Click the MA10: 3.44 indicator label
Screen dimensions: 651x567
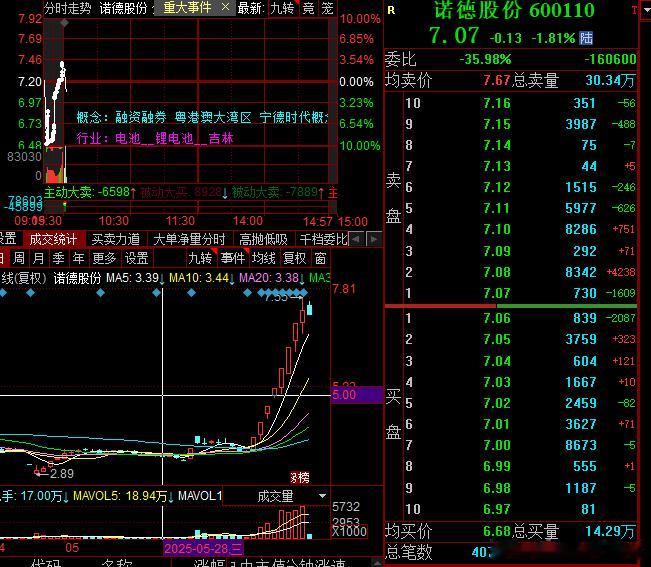click(199, 278)
